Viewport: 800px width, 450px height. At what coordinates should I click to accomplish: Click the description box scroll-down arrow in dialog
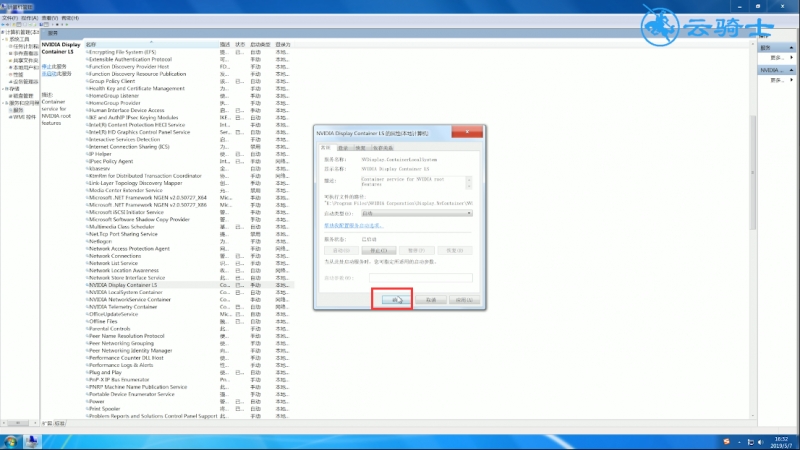click(x=469, y=186)
